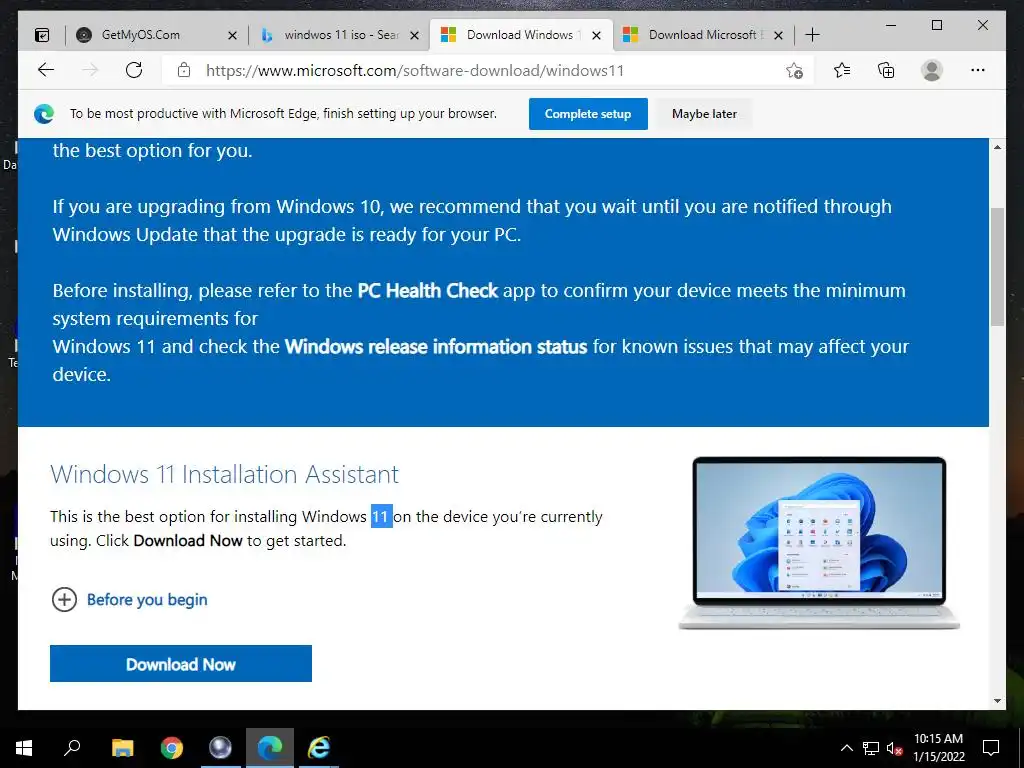Focus the address bar URL
This screenshot has height=768, width=1024.
[415, 71]
